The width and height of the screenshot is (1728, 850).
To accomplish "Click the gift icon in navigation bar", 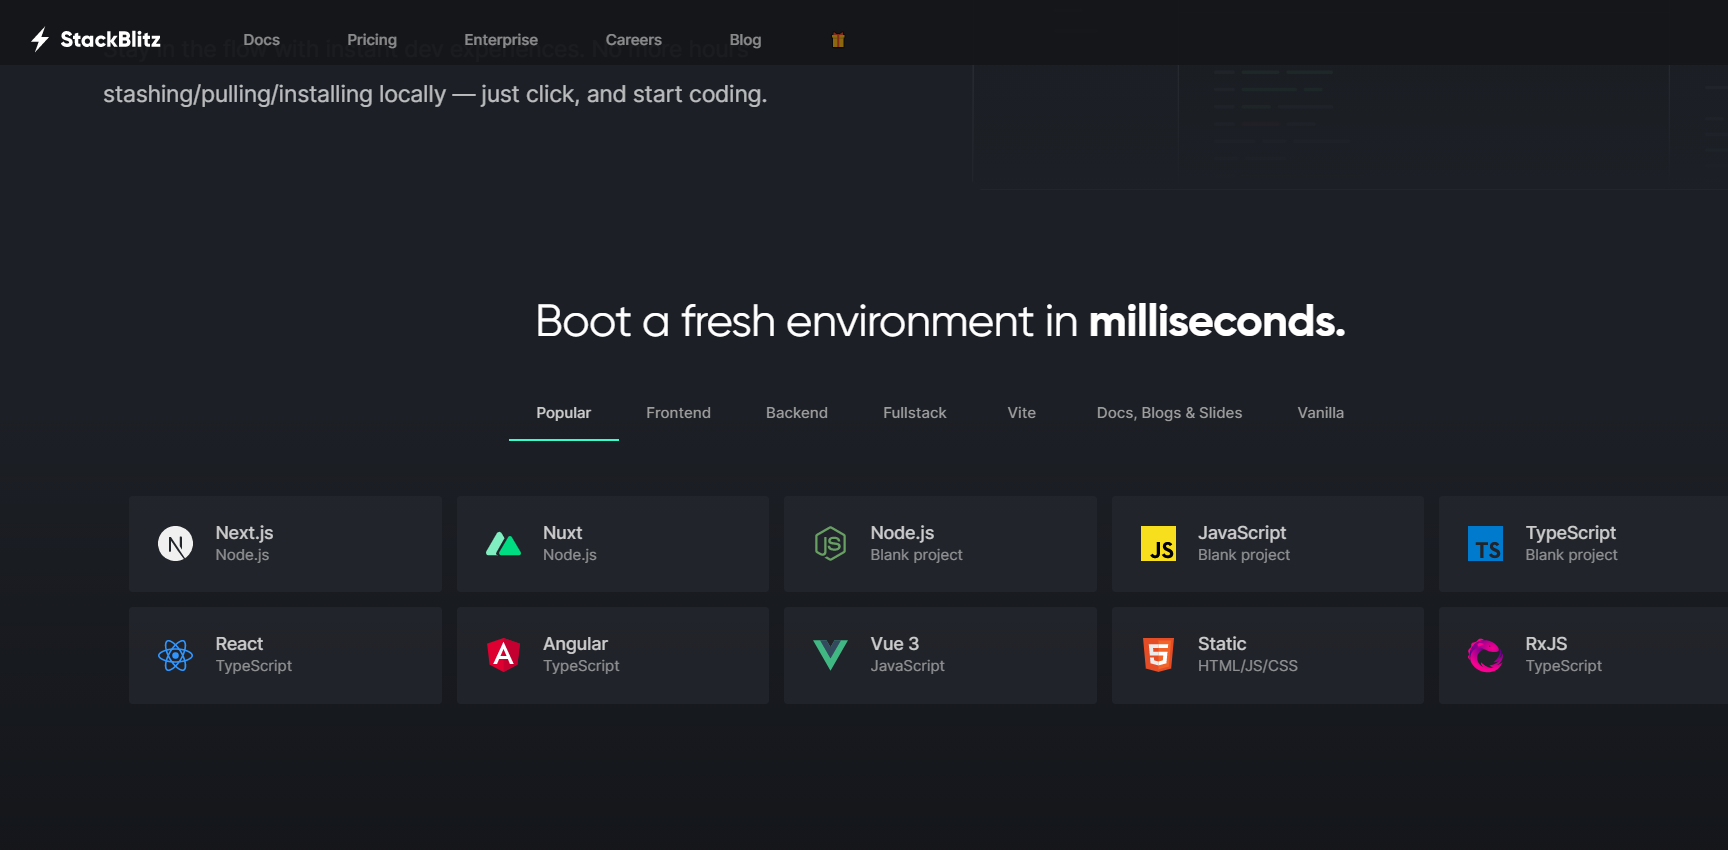I will (x=838, y=40).
